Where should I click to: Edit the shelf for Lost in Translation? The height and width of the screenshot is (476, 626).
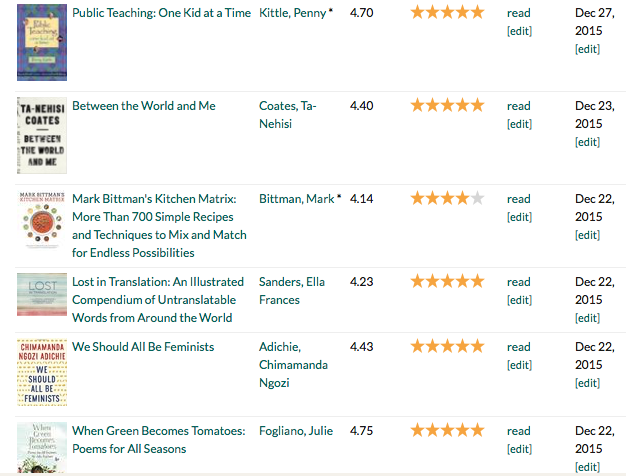(x=519, y=300)
